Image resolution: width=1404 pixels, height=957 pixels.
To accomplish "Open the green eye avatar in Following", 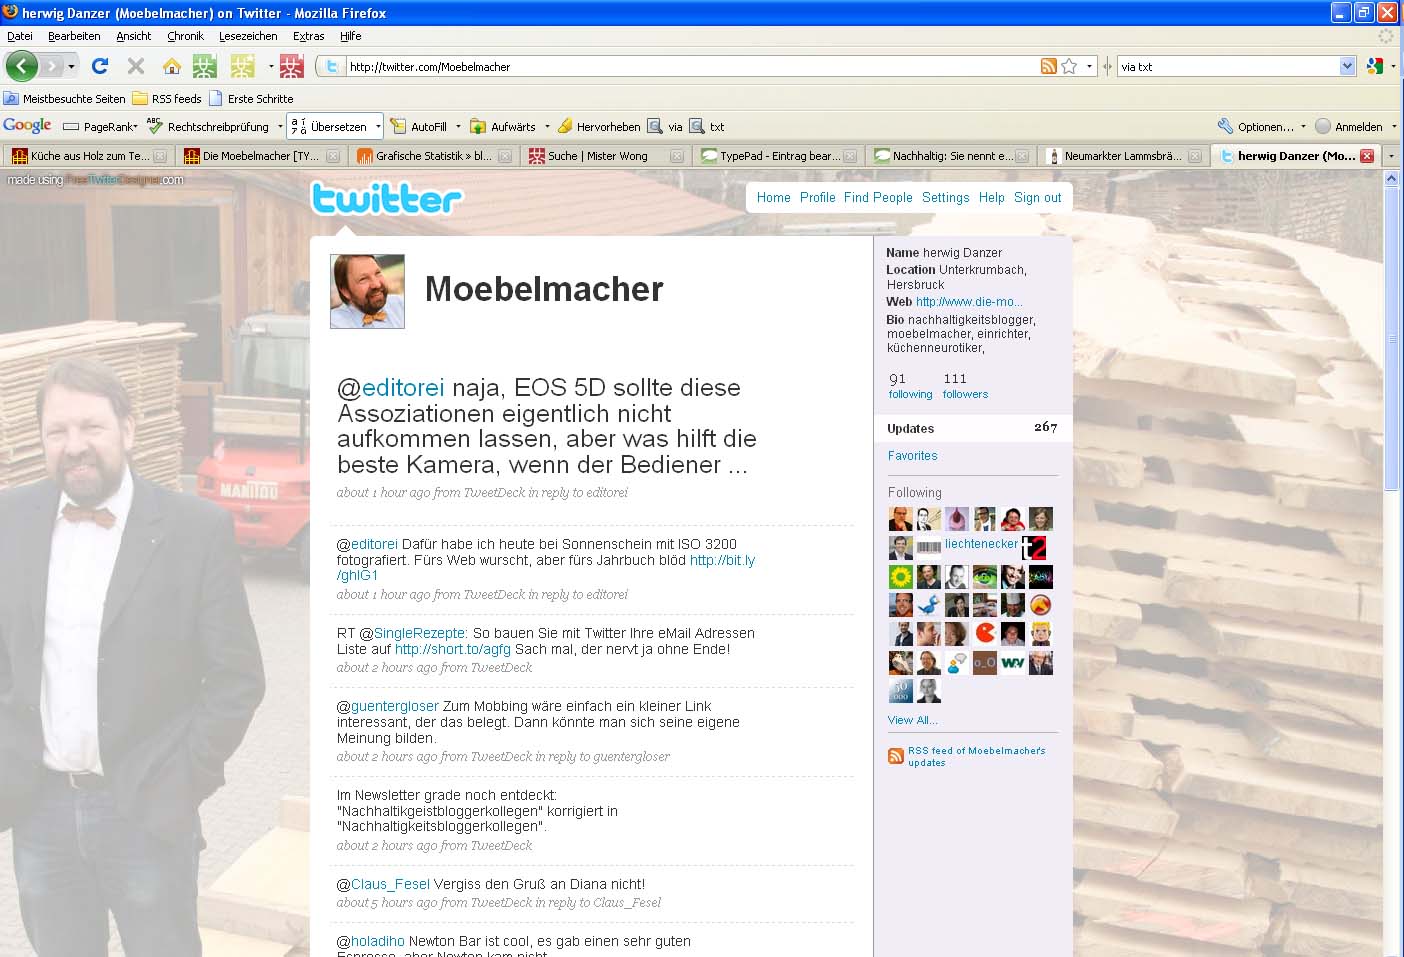I will [985, 577].
